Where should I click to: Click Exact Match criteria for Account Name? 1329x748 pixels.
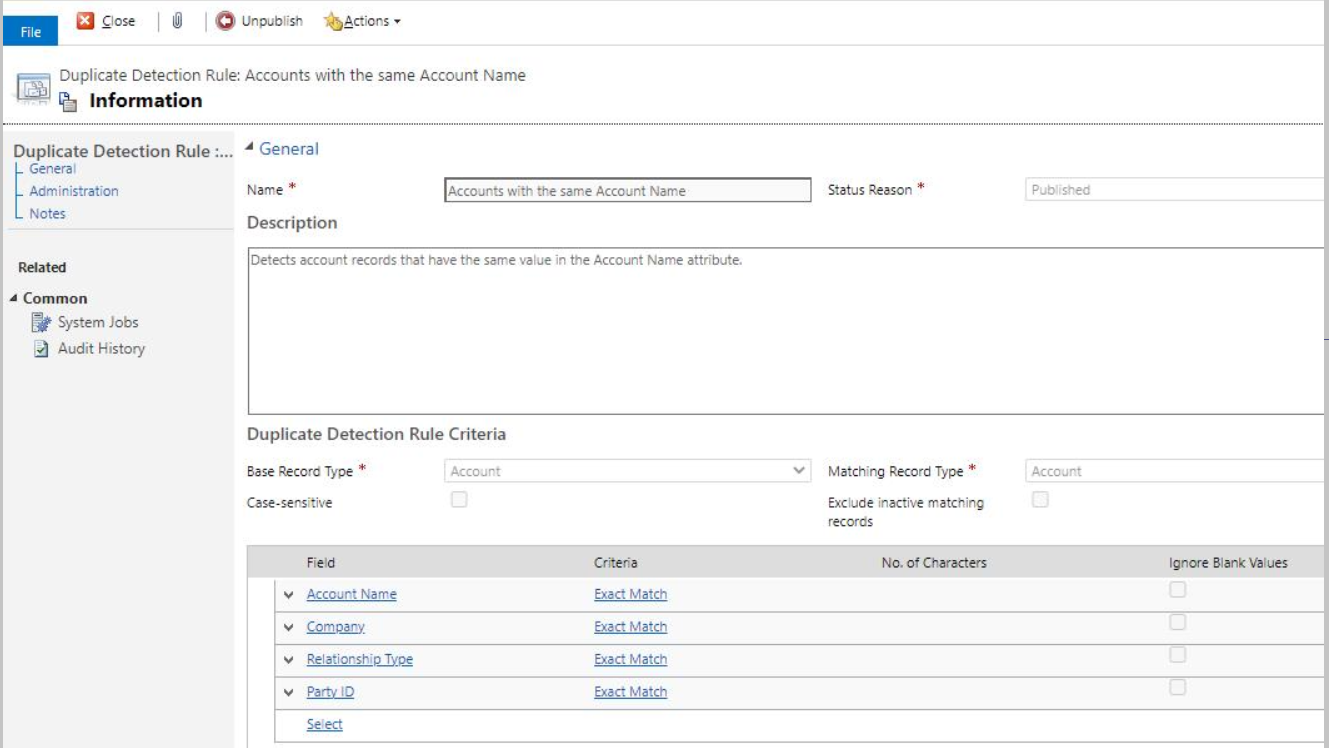(x=630, y=594)
